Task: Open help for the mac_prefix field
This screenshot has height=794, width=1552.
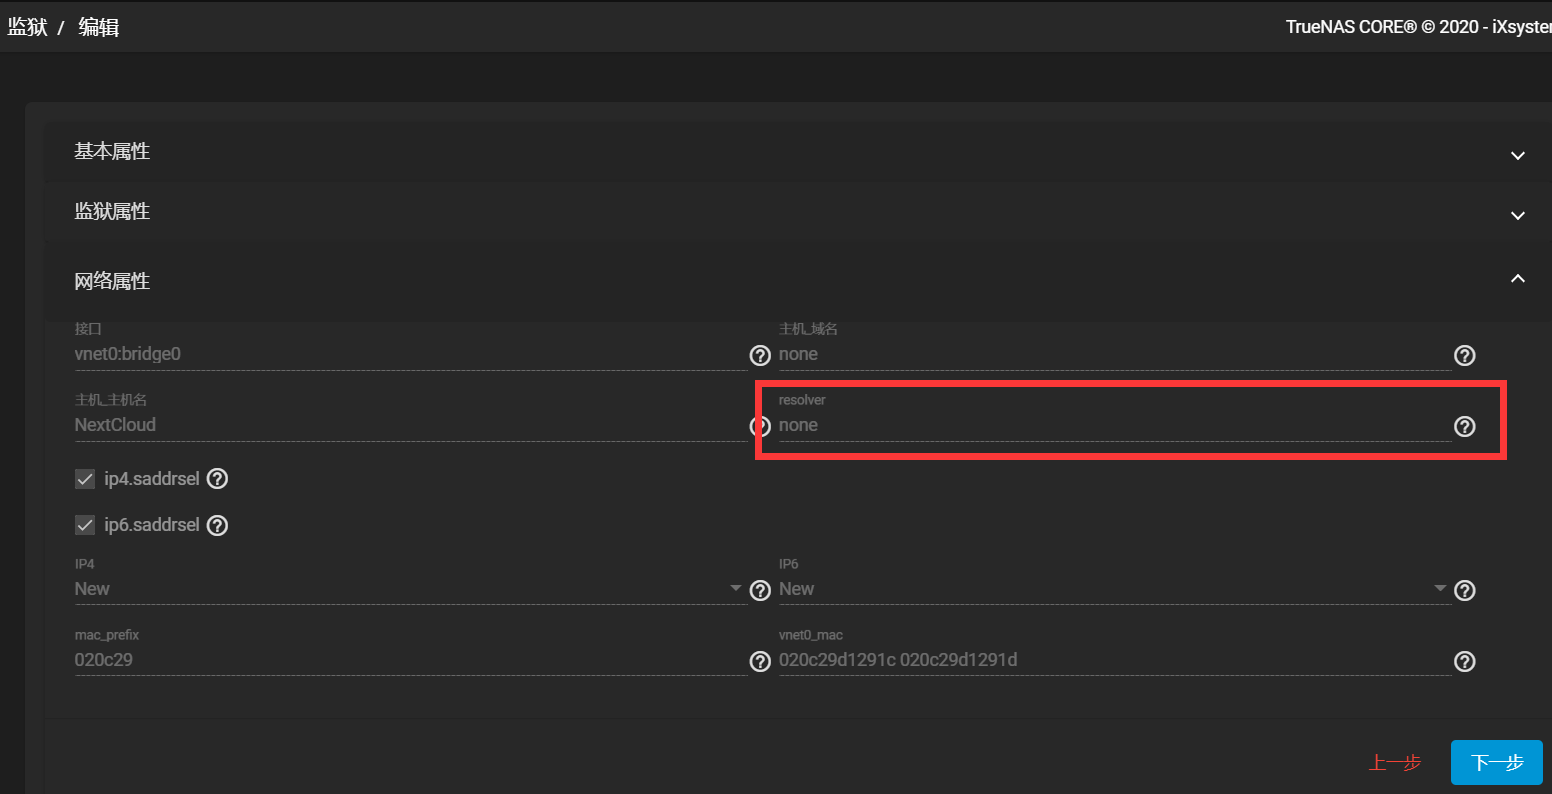Action: 760,661
